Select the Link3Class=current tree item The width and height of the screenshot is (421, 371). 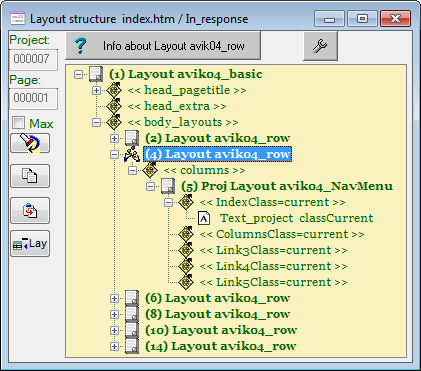[273, 250]
